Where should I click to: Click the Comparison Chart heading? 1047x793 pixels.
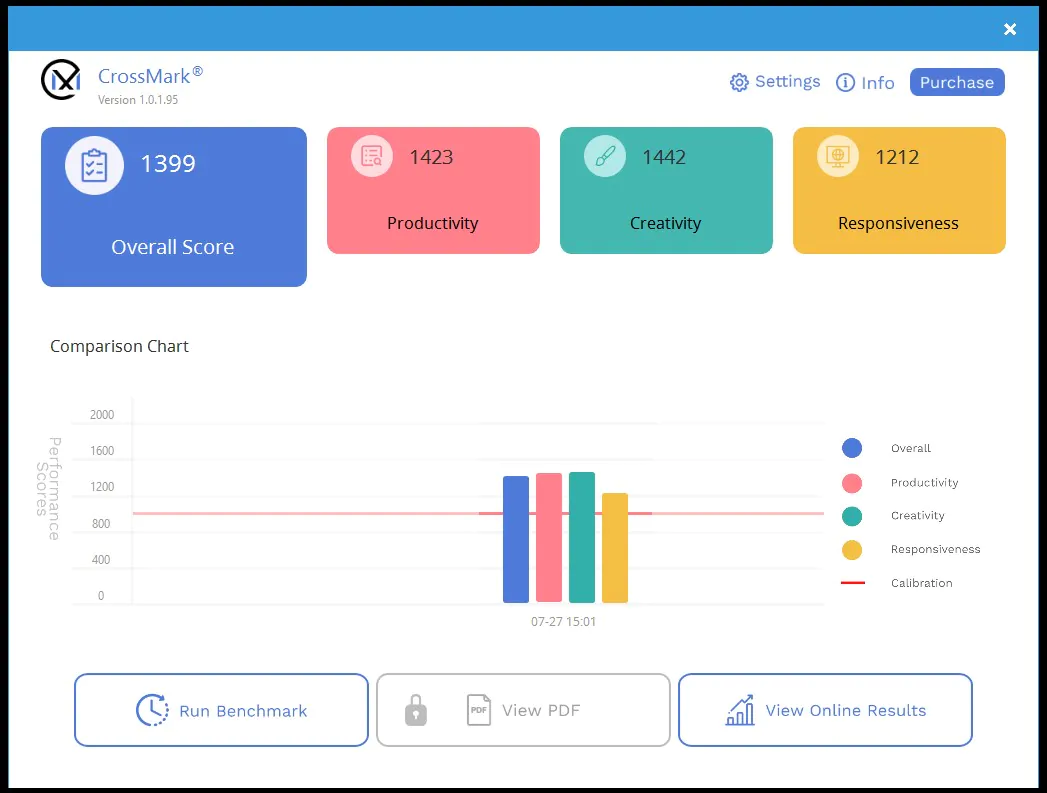[120, 346]
